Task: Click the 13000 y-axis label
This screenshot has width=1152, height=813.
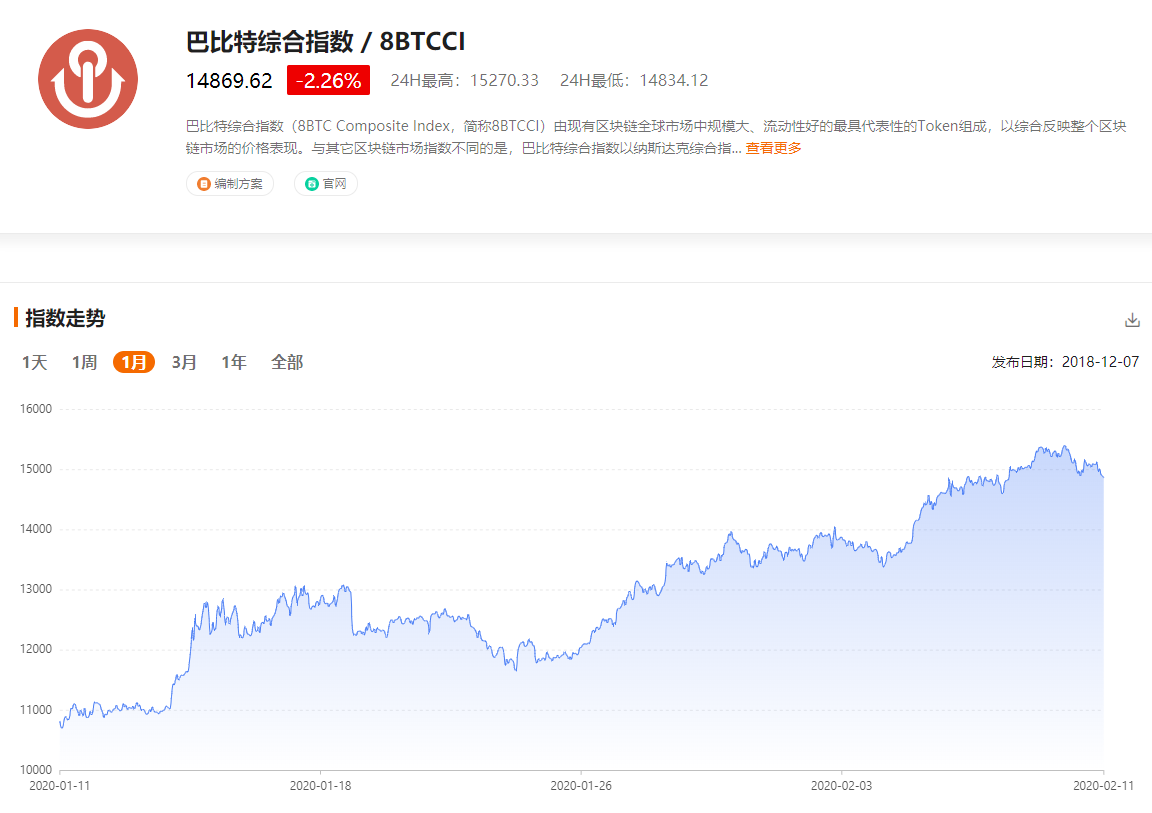Action: (x=36, y=590)
